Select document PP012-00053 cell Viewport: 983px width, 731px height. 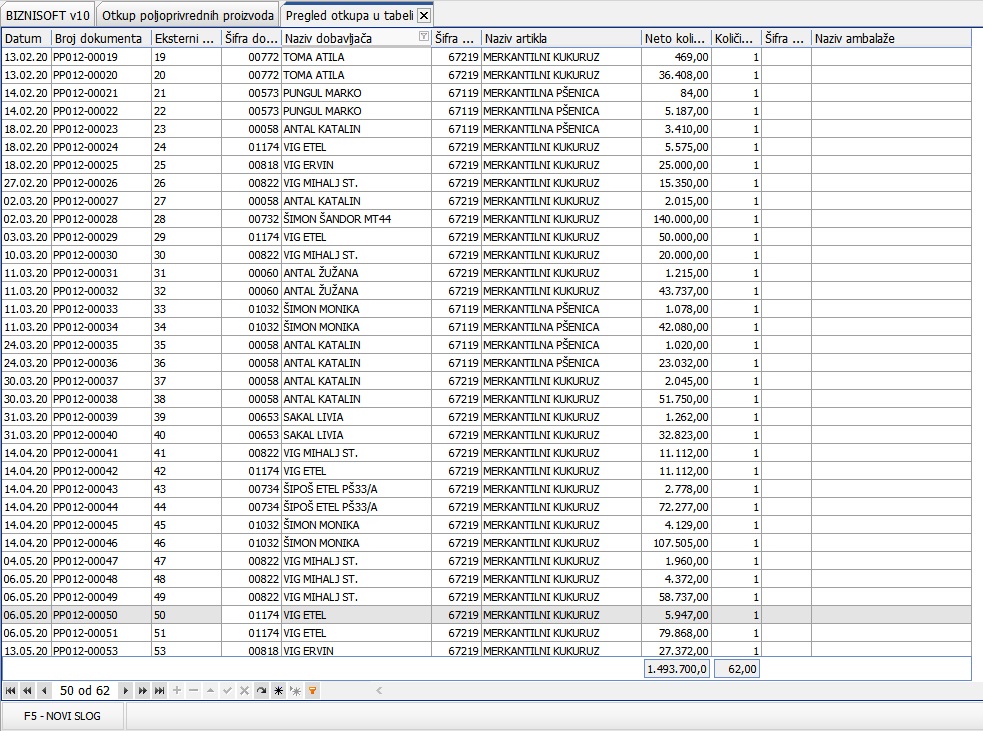(x=101, y=650)
